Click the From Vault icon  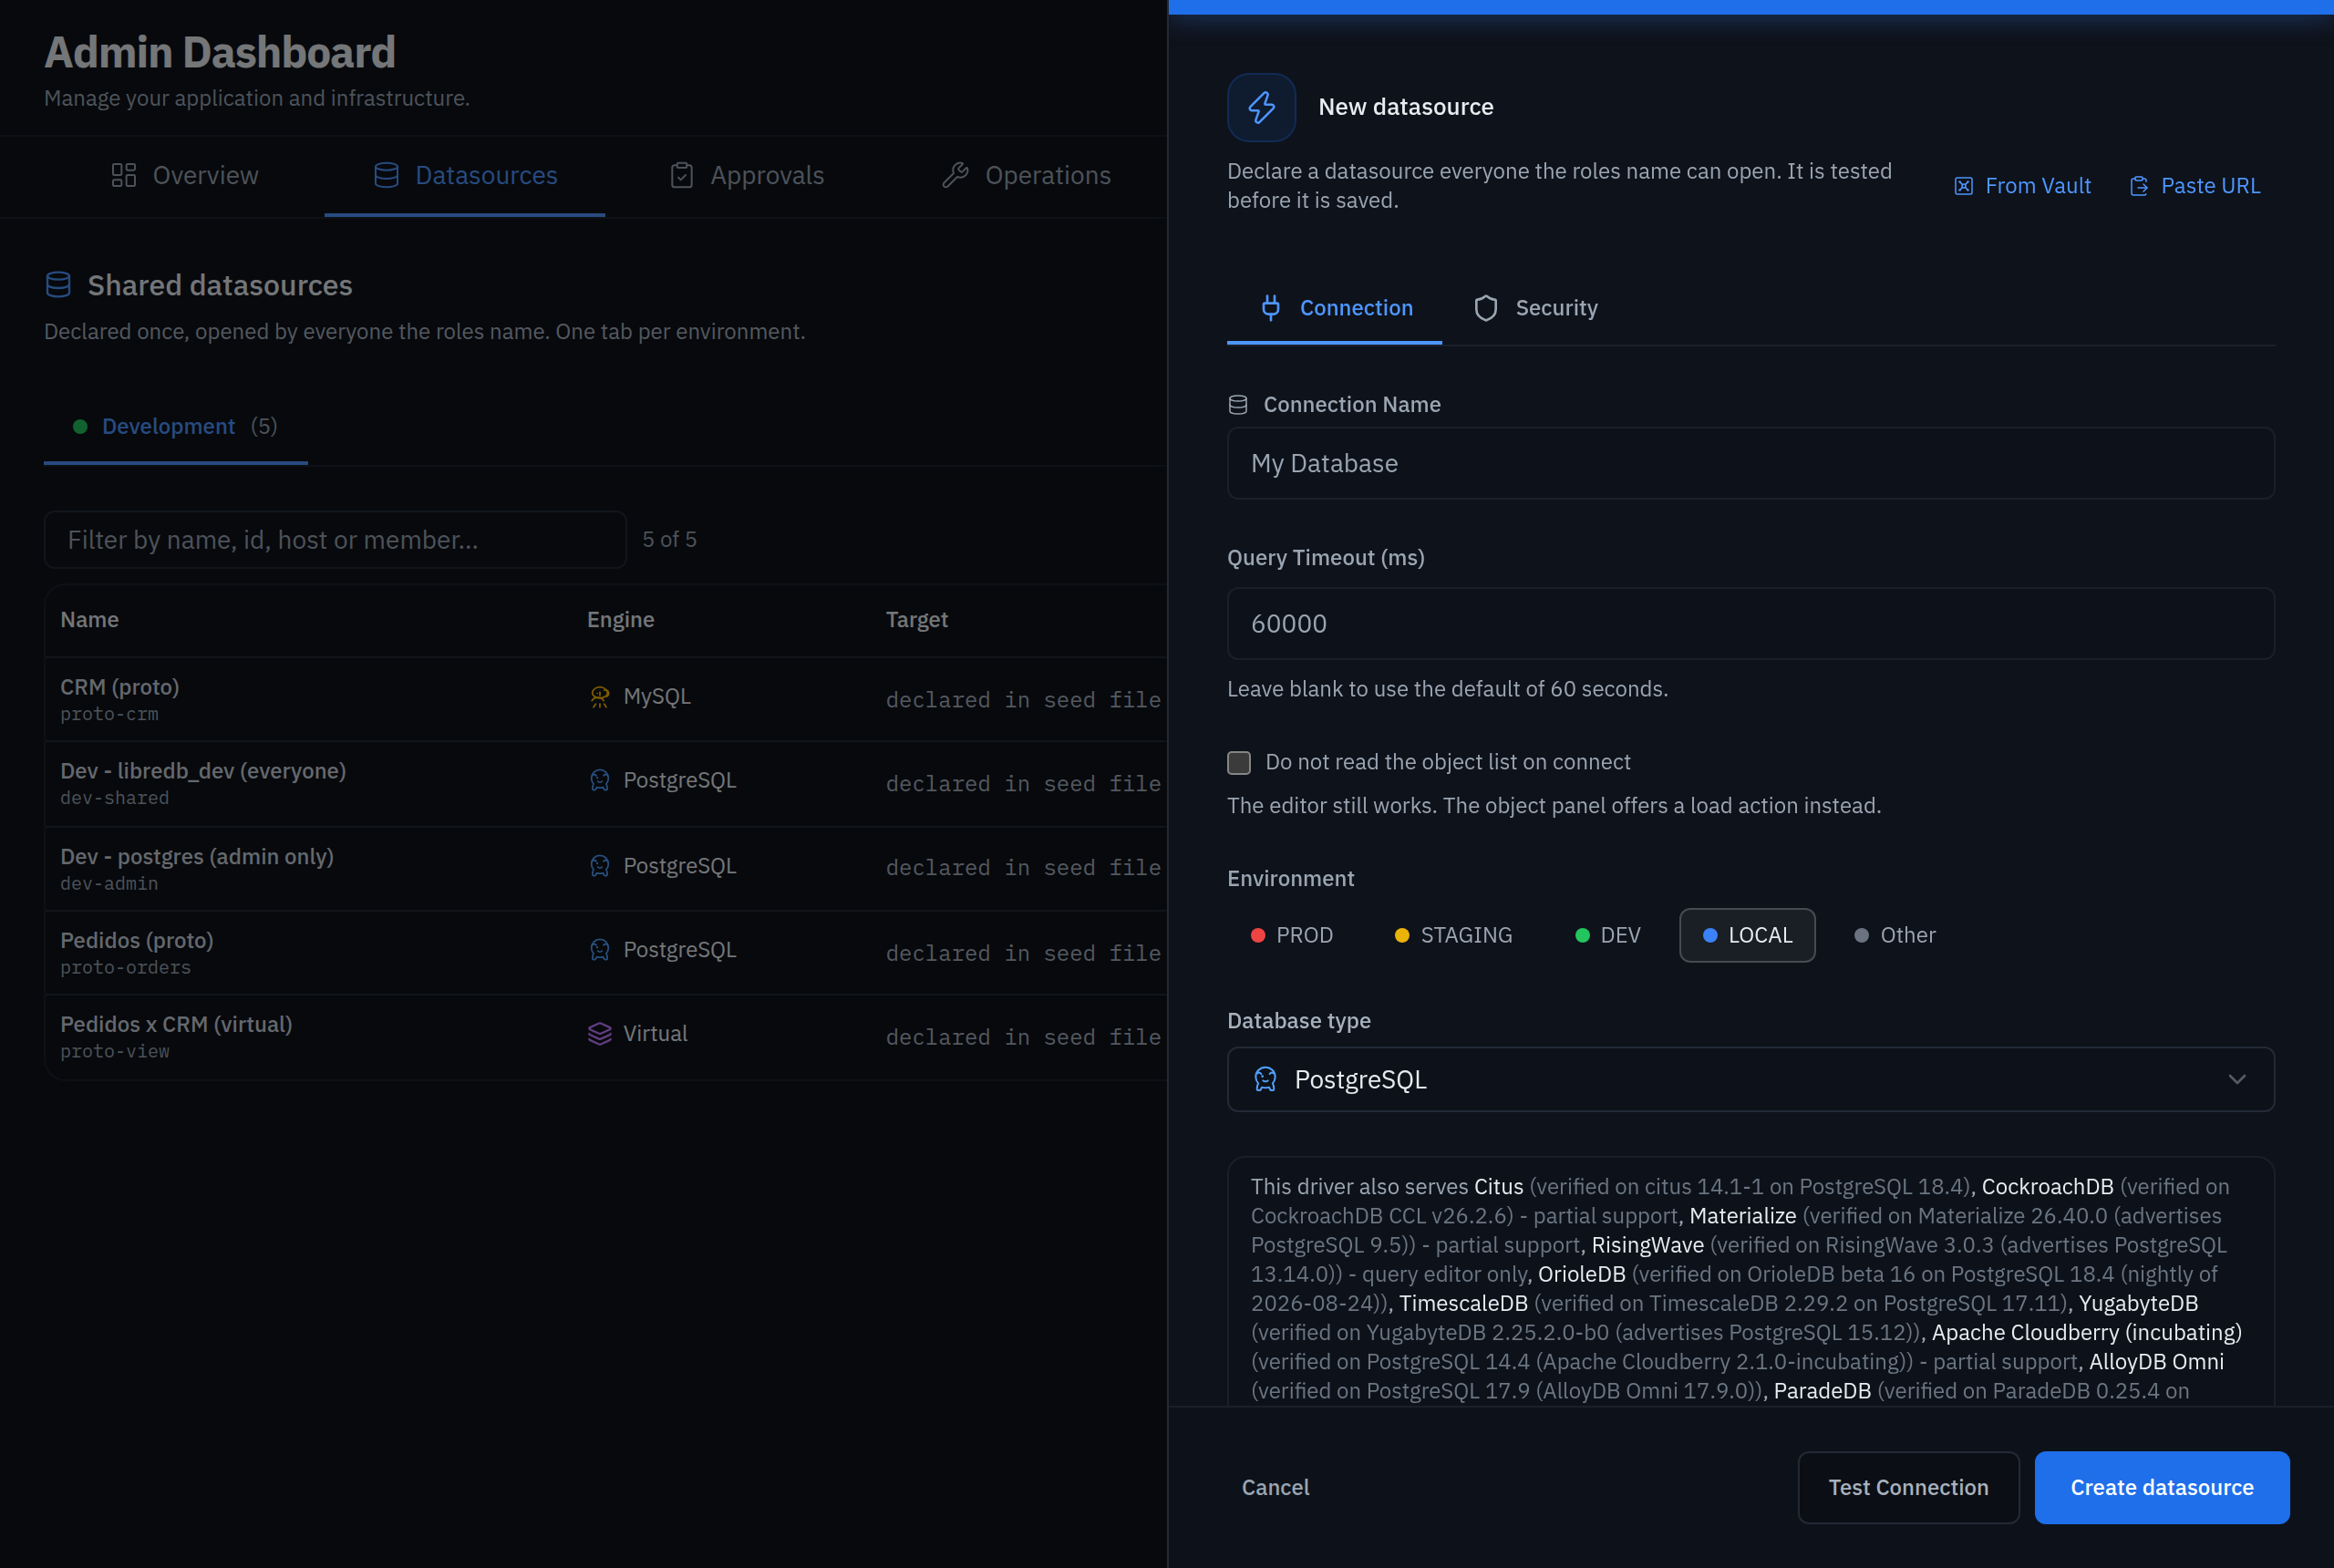tap(1963, 186)
